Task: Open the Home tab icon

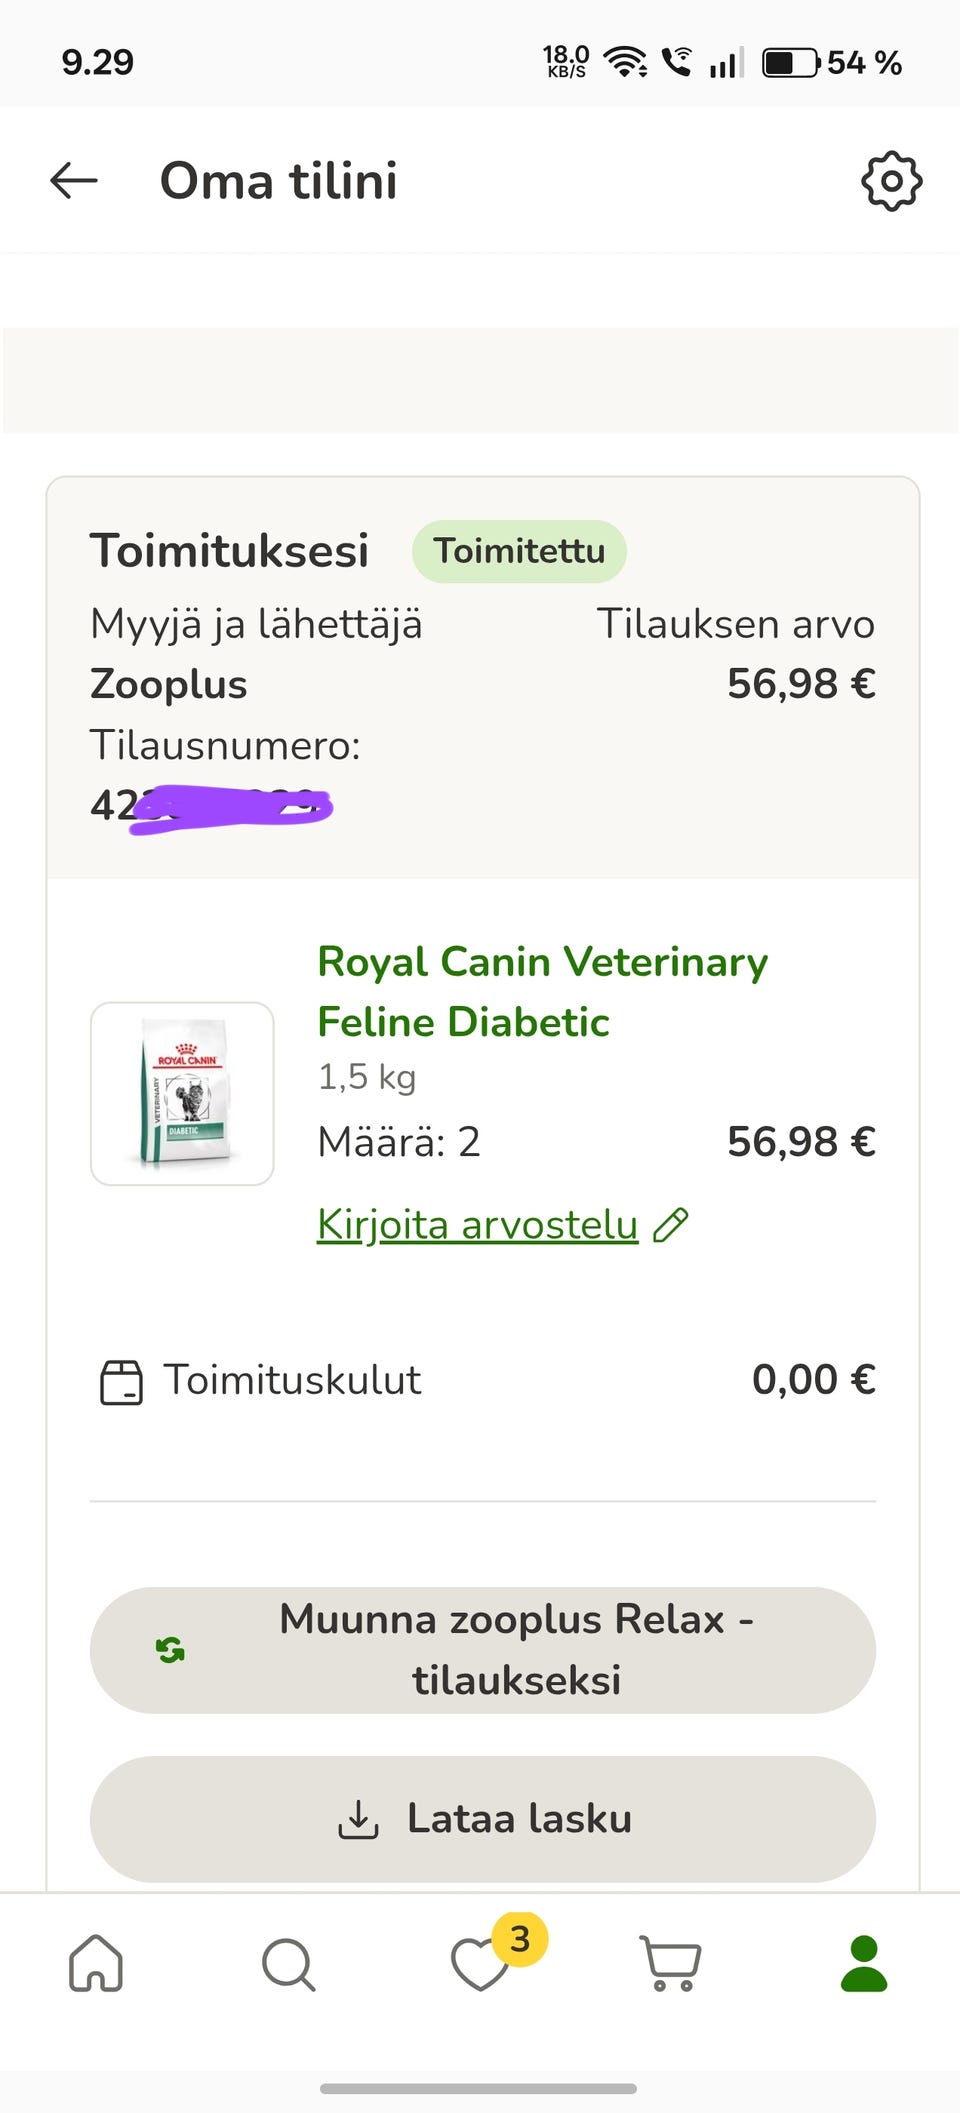Action: coord(96,1963)
